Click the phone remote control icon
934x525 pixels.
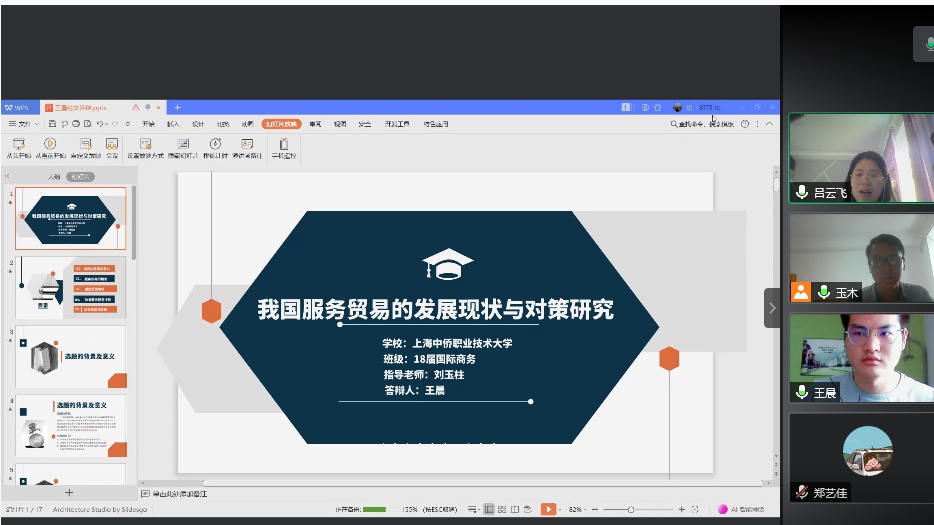(x=284, y=146)
